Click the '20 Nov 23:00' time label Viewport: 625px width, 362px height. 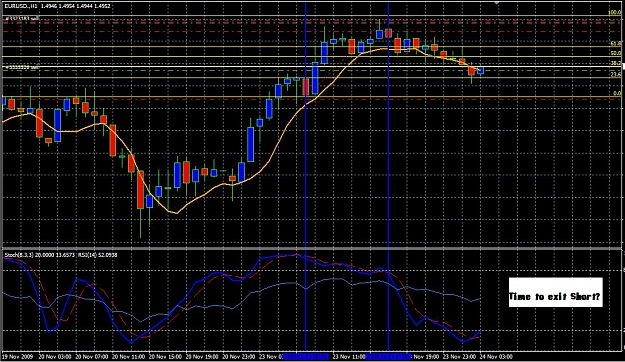(x=238, y=356)
